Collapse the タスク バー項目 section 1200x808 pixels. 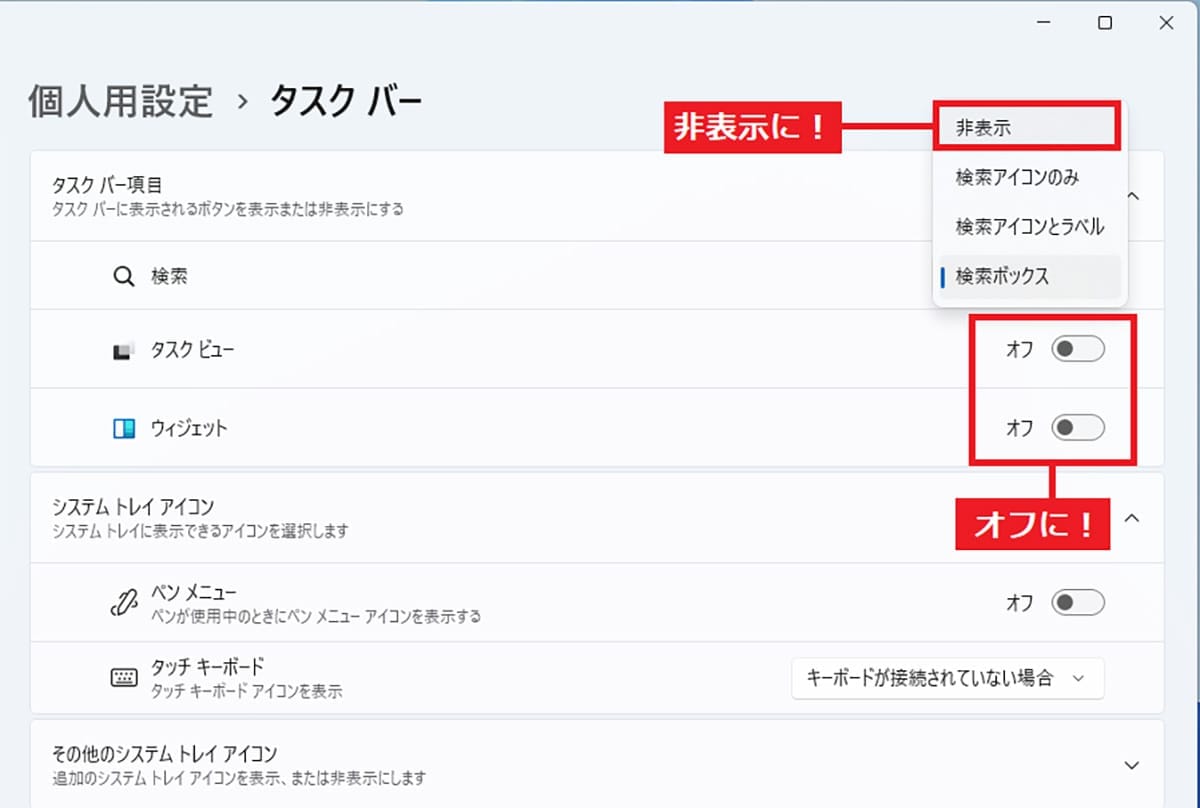coord(1132,195)
